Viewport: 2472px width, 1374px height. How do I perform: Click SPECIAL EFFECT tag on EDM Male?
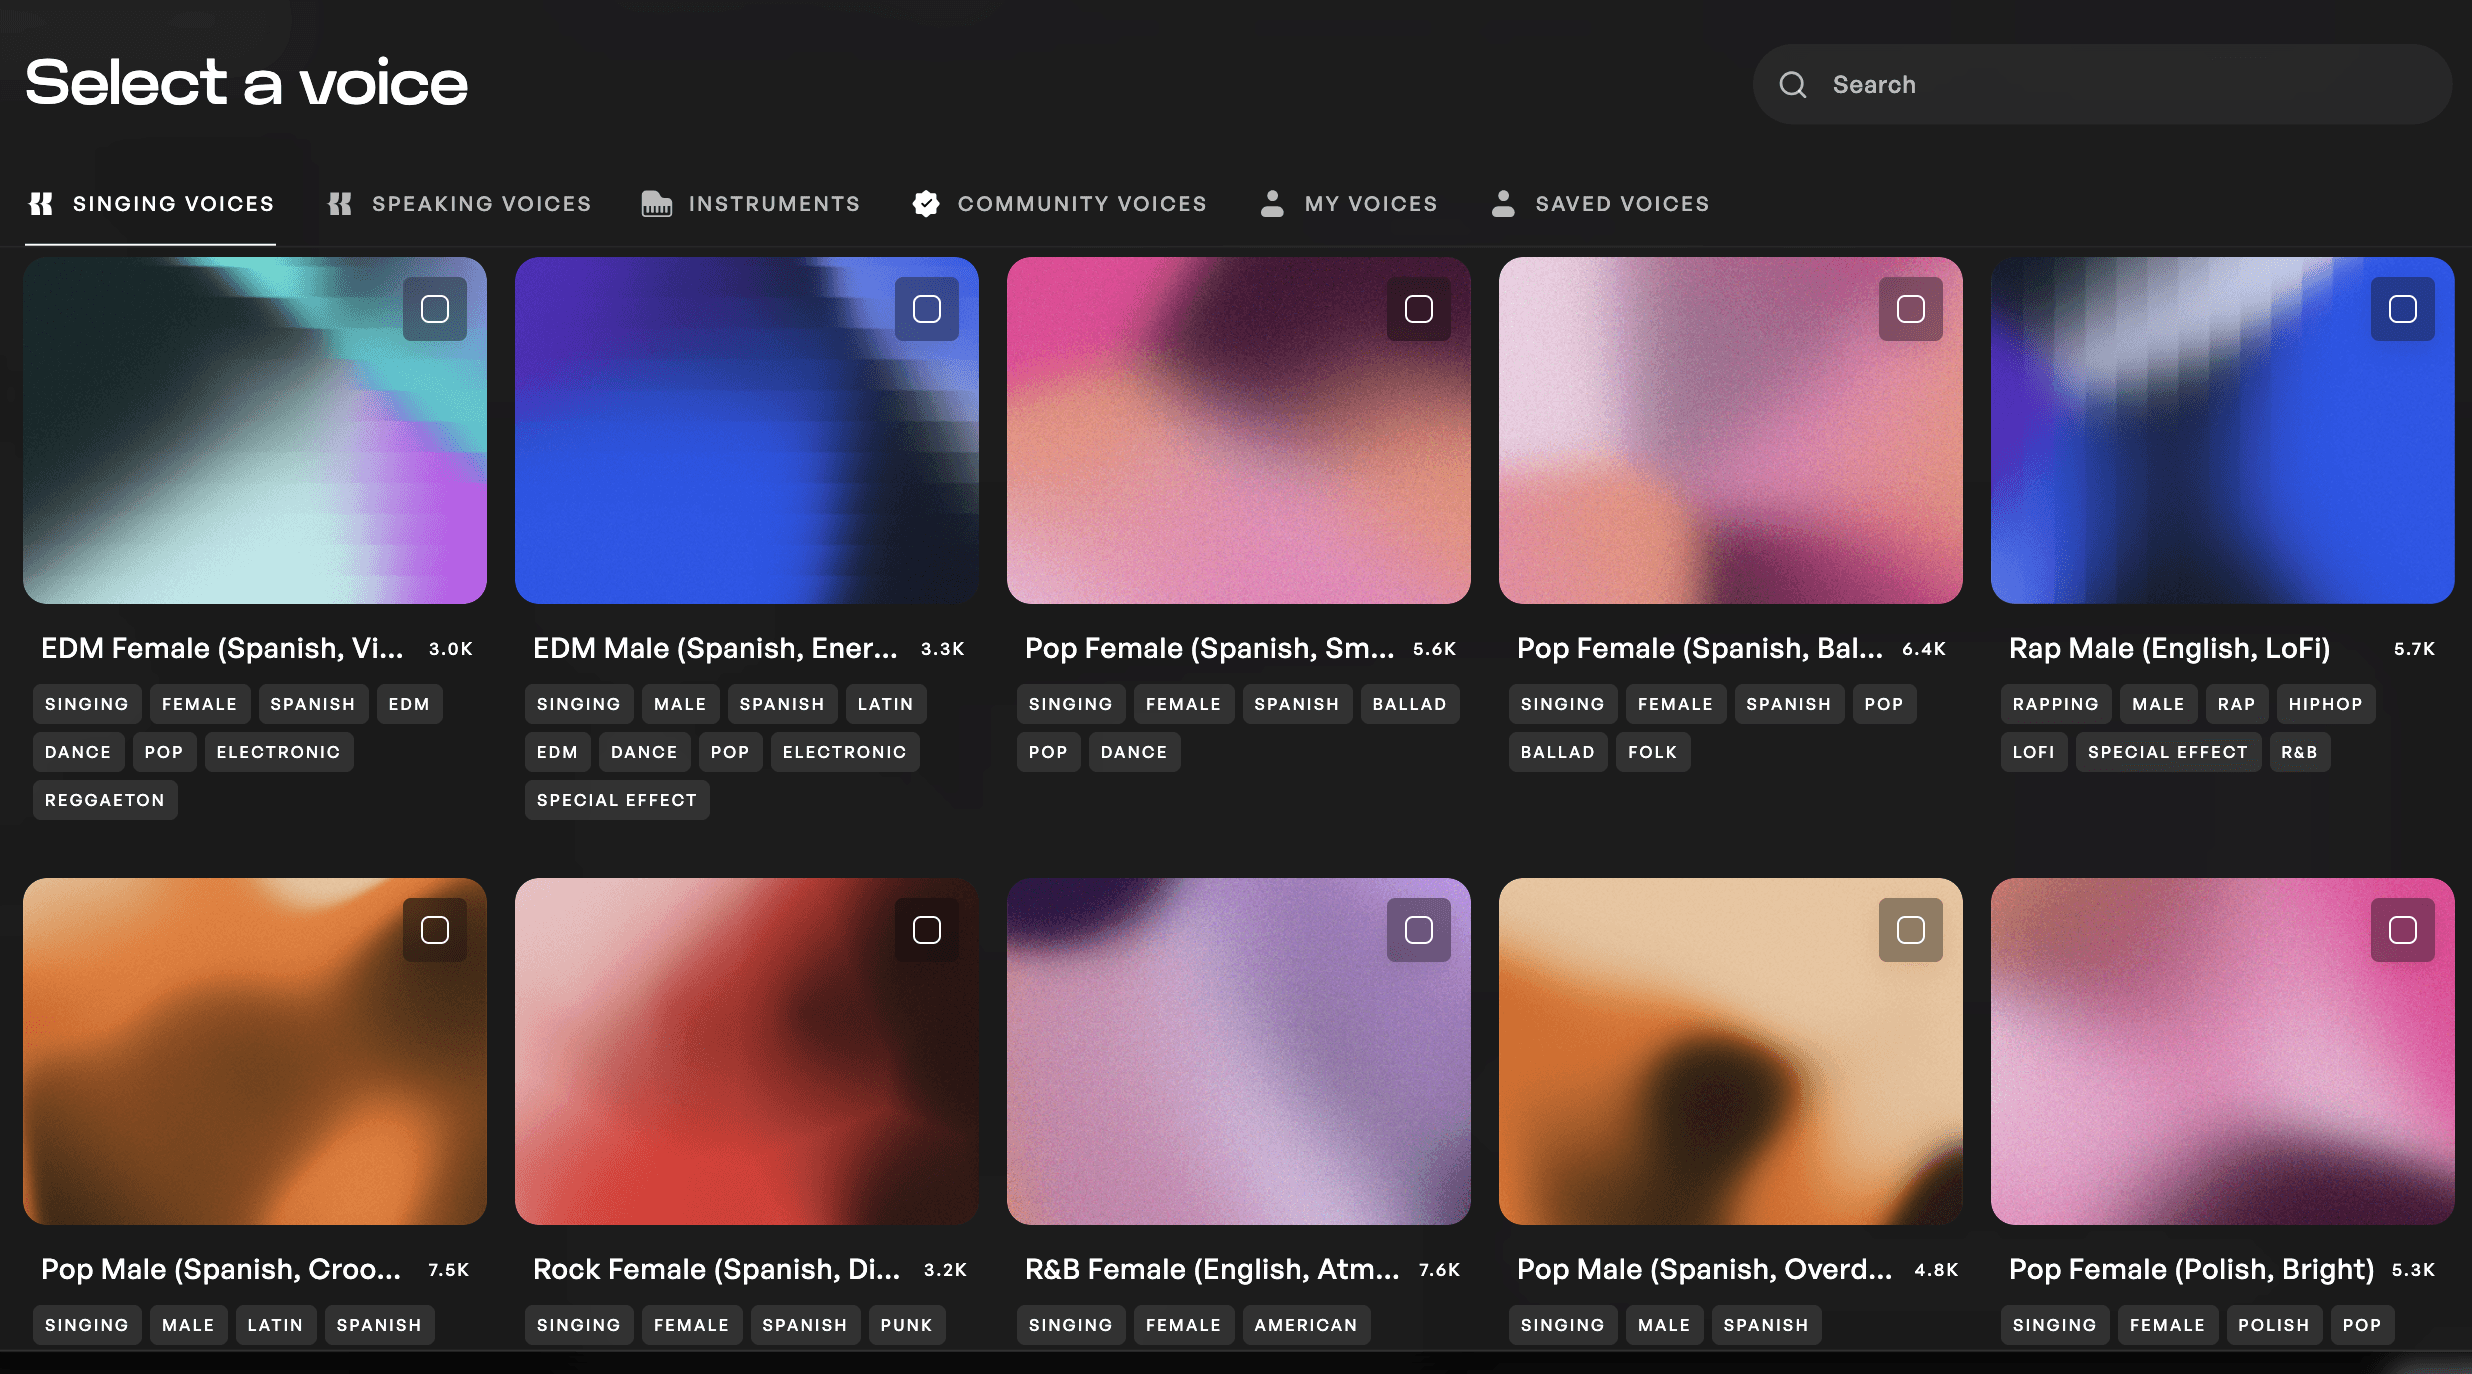(x=617, y=800)
